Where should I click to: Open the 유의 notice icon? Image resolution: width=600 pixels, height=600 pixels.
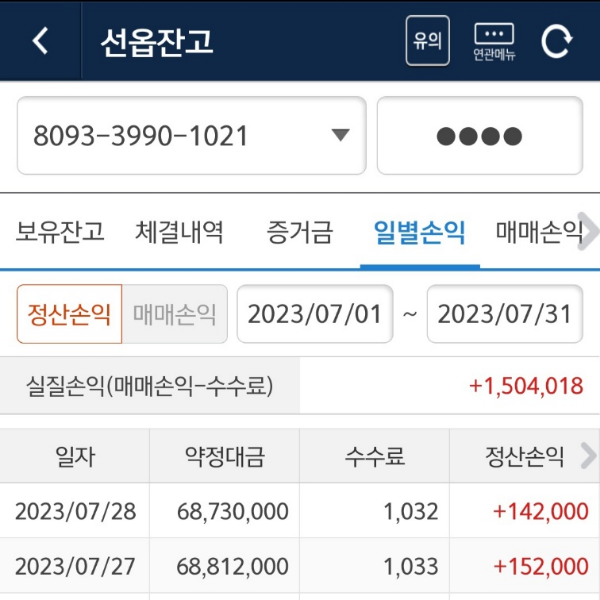(427, 41)
